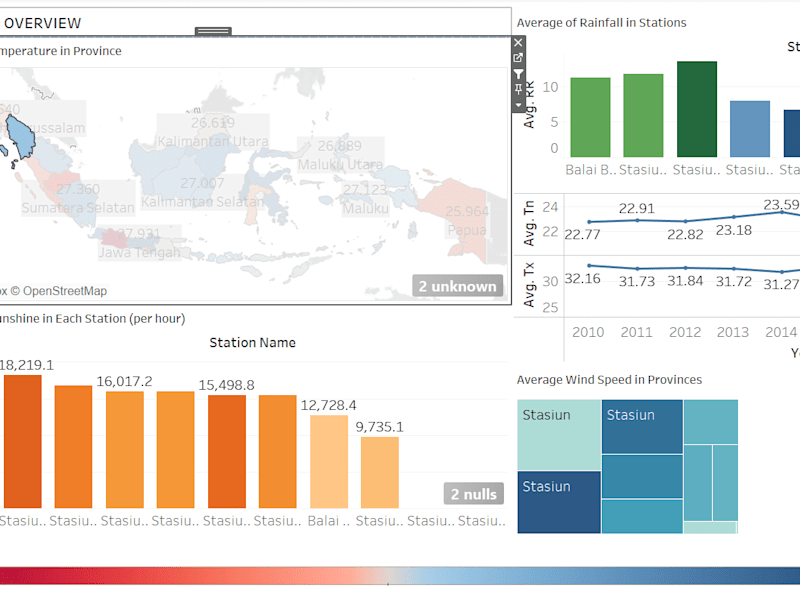The height and width of the screenshot is (600, 800).
Task: Click the Balai .. sunshine axis label
Action: pos(329,521)
